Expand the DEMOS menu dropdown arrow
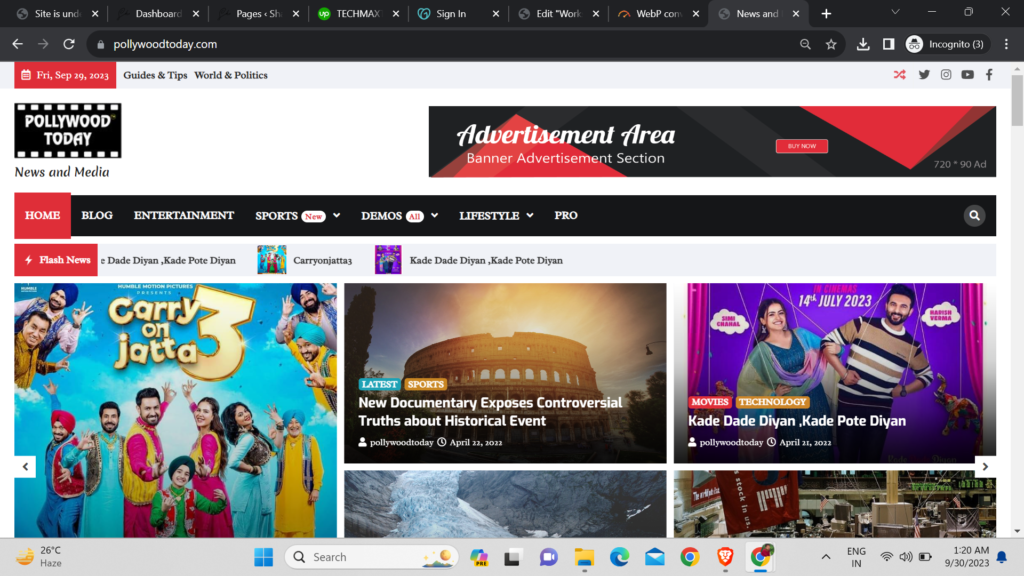The image size is (1024, 576). click(434, 216)
